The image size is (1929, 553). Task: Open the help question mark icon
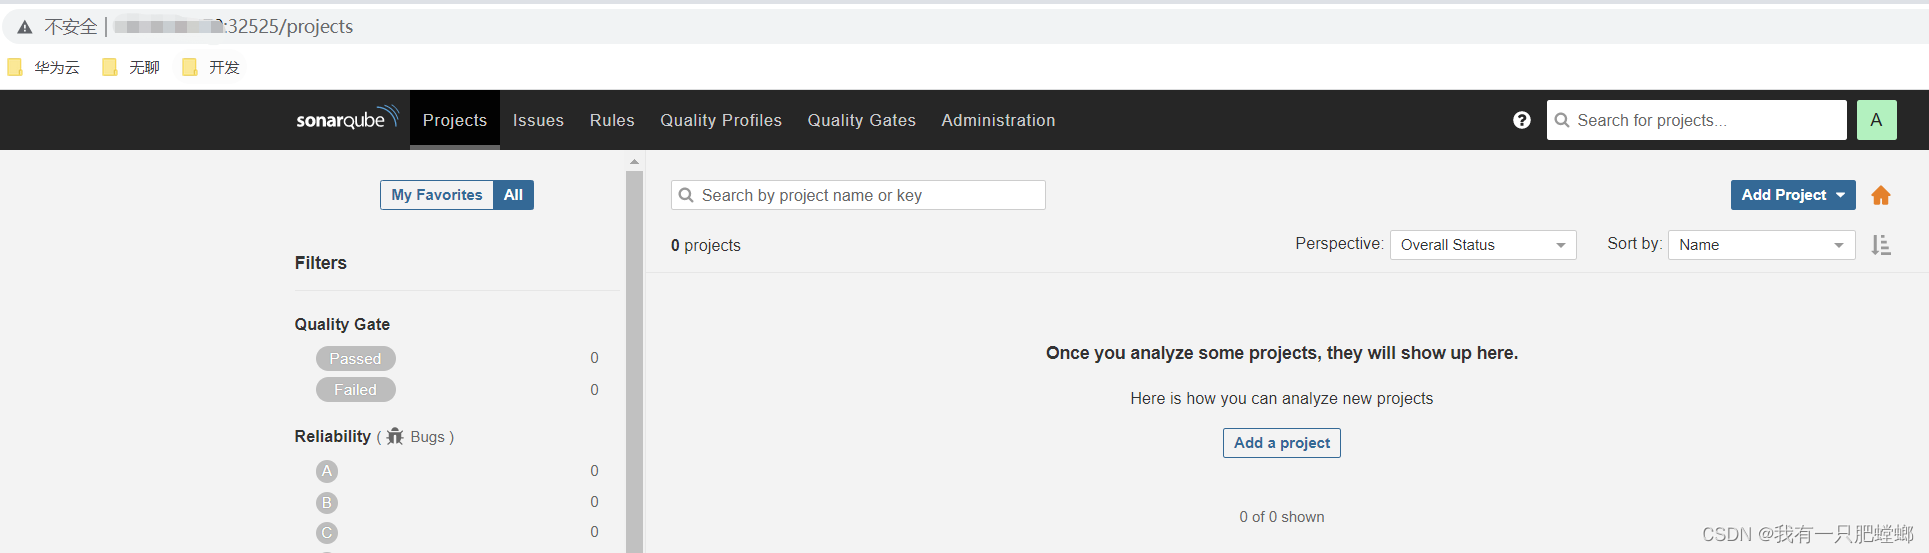1522,120
